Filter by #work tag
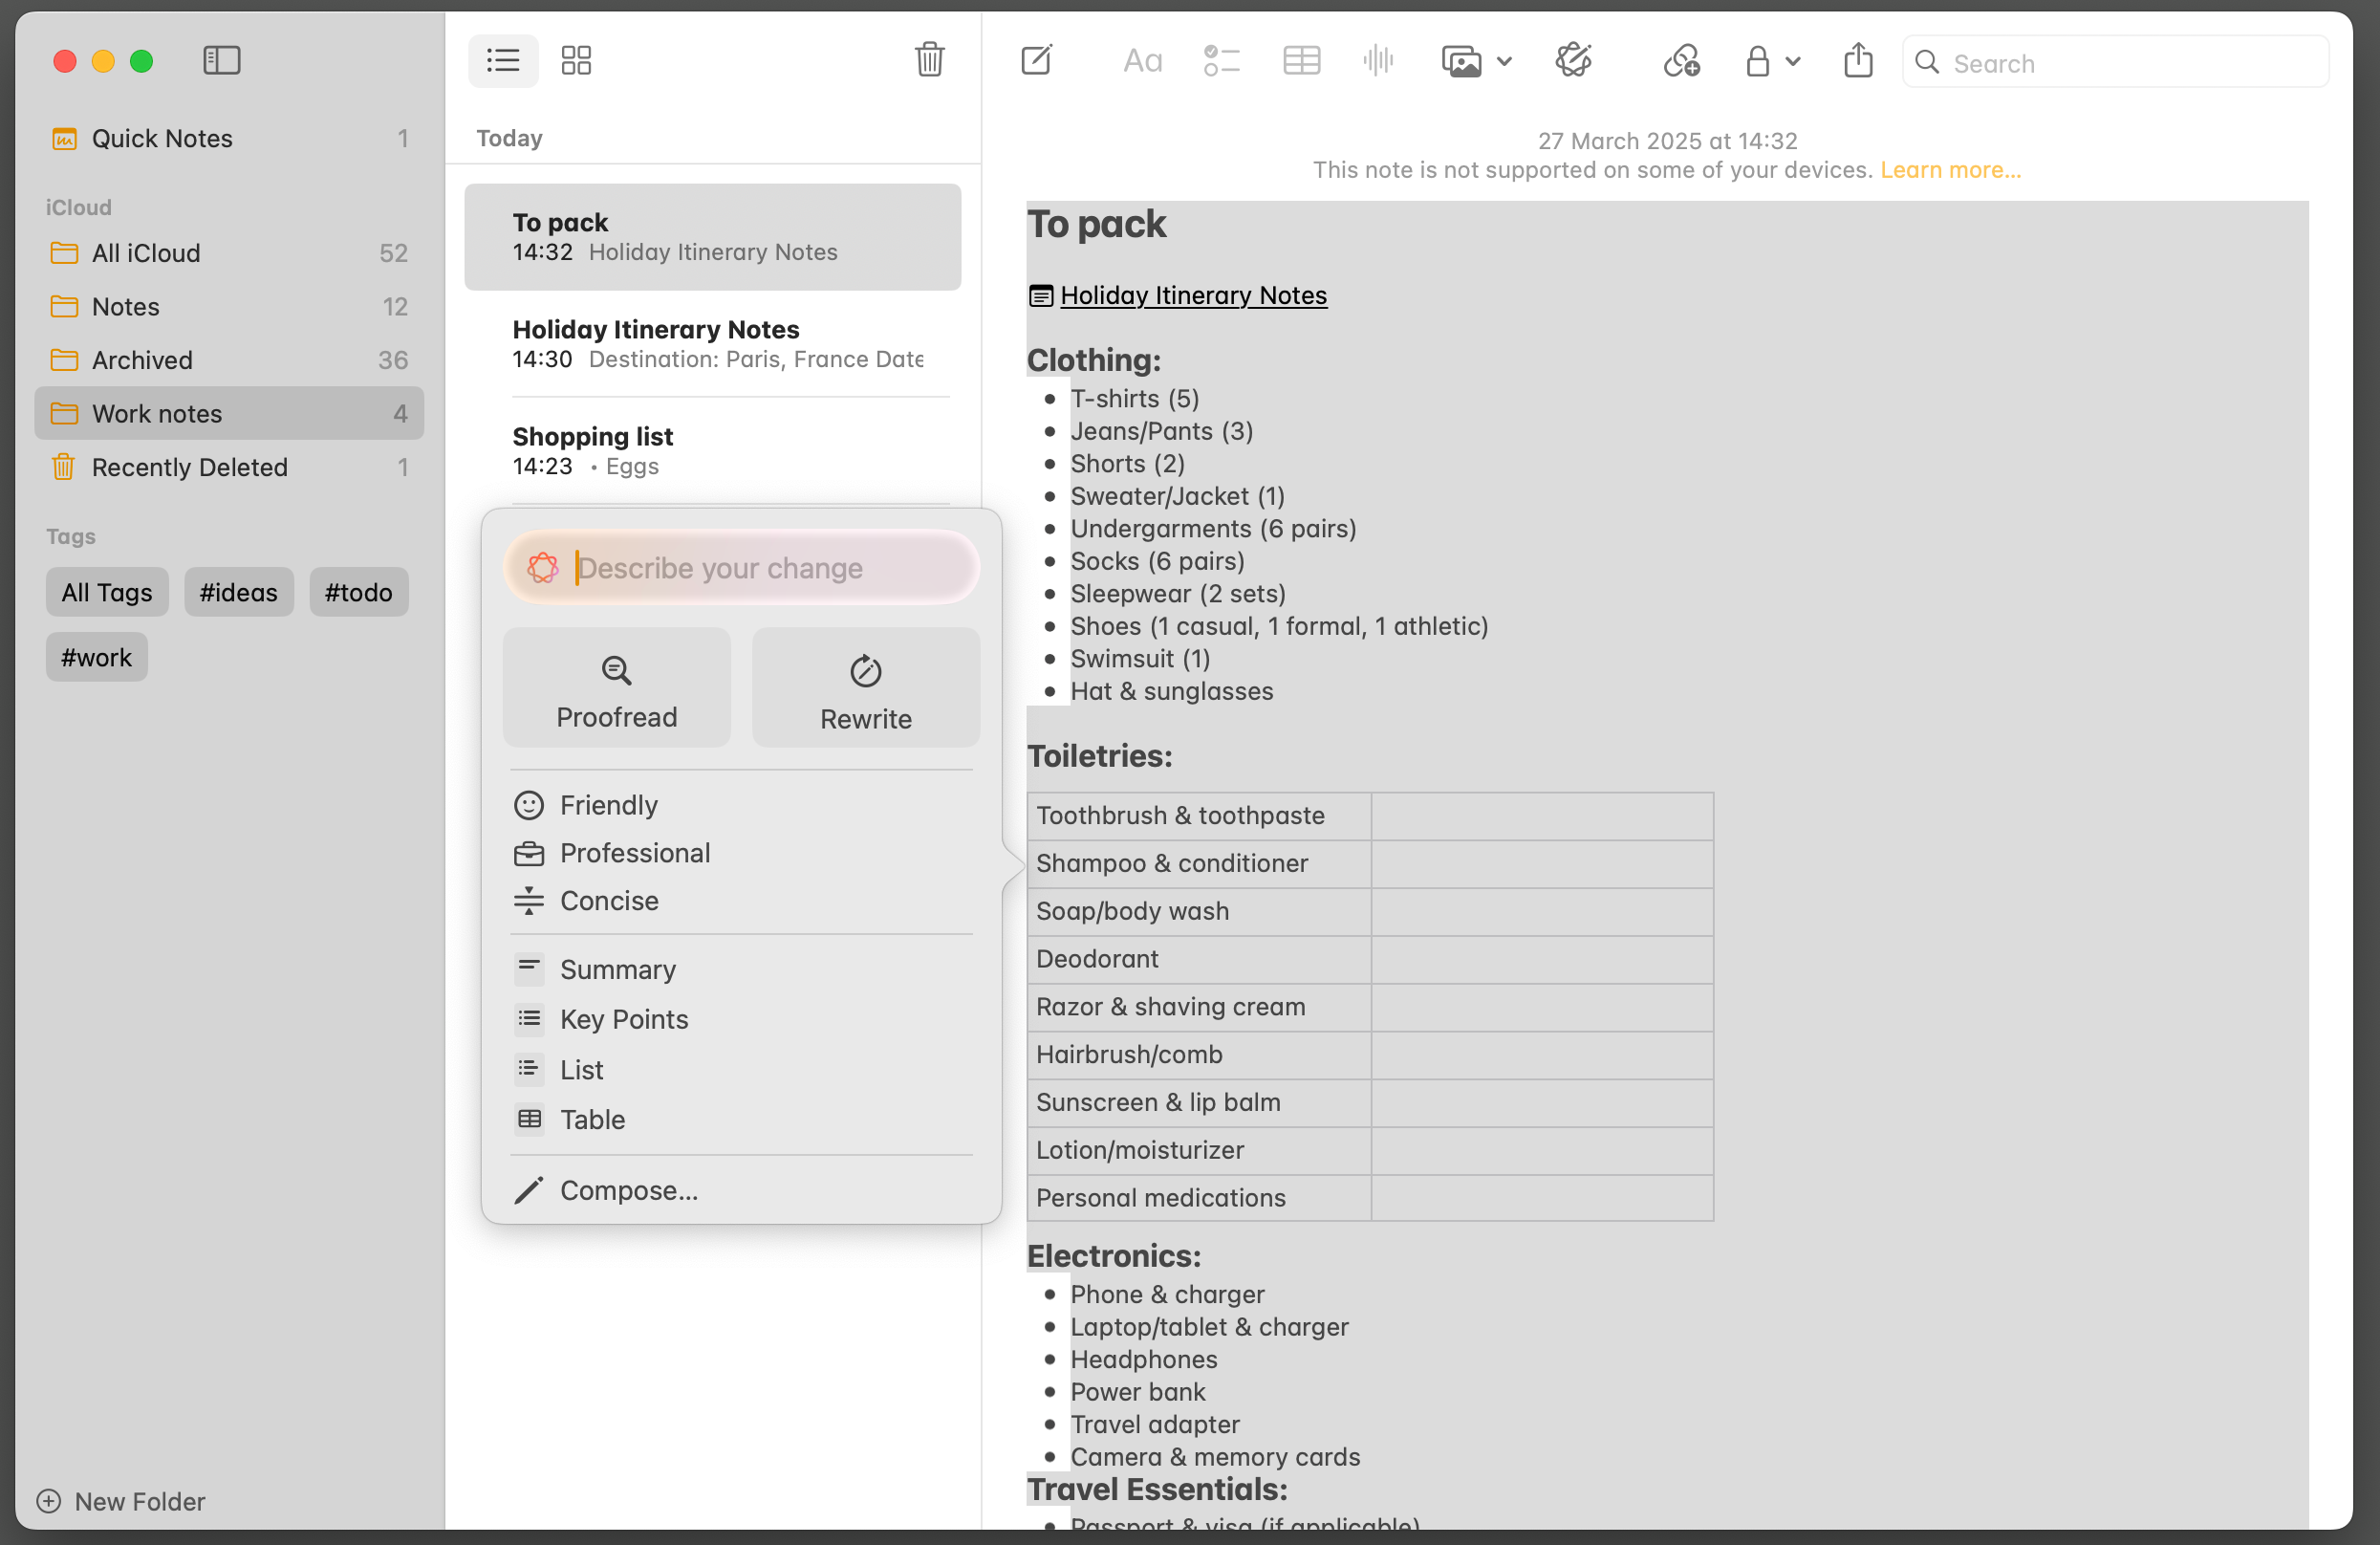Viewport: 2380px width, 1545px height. pyautogui.click(x=96, y=657)
